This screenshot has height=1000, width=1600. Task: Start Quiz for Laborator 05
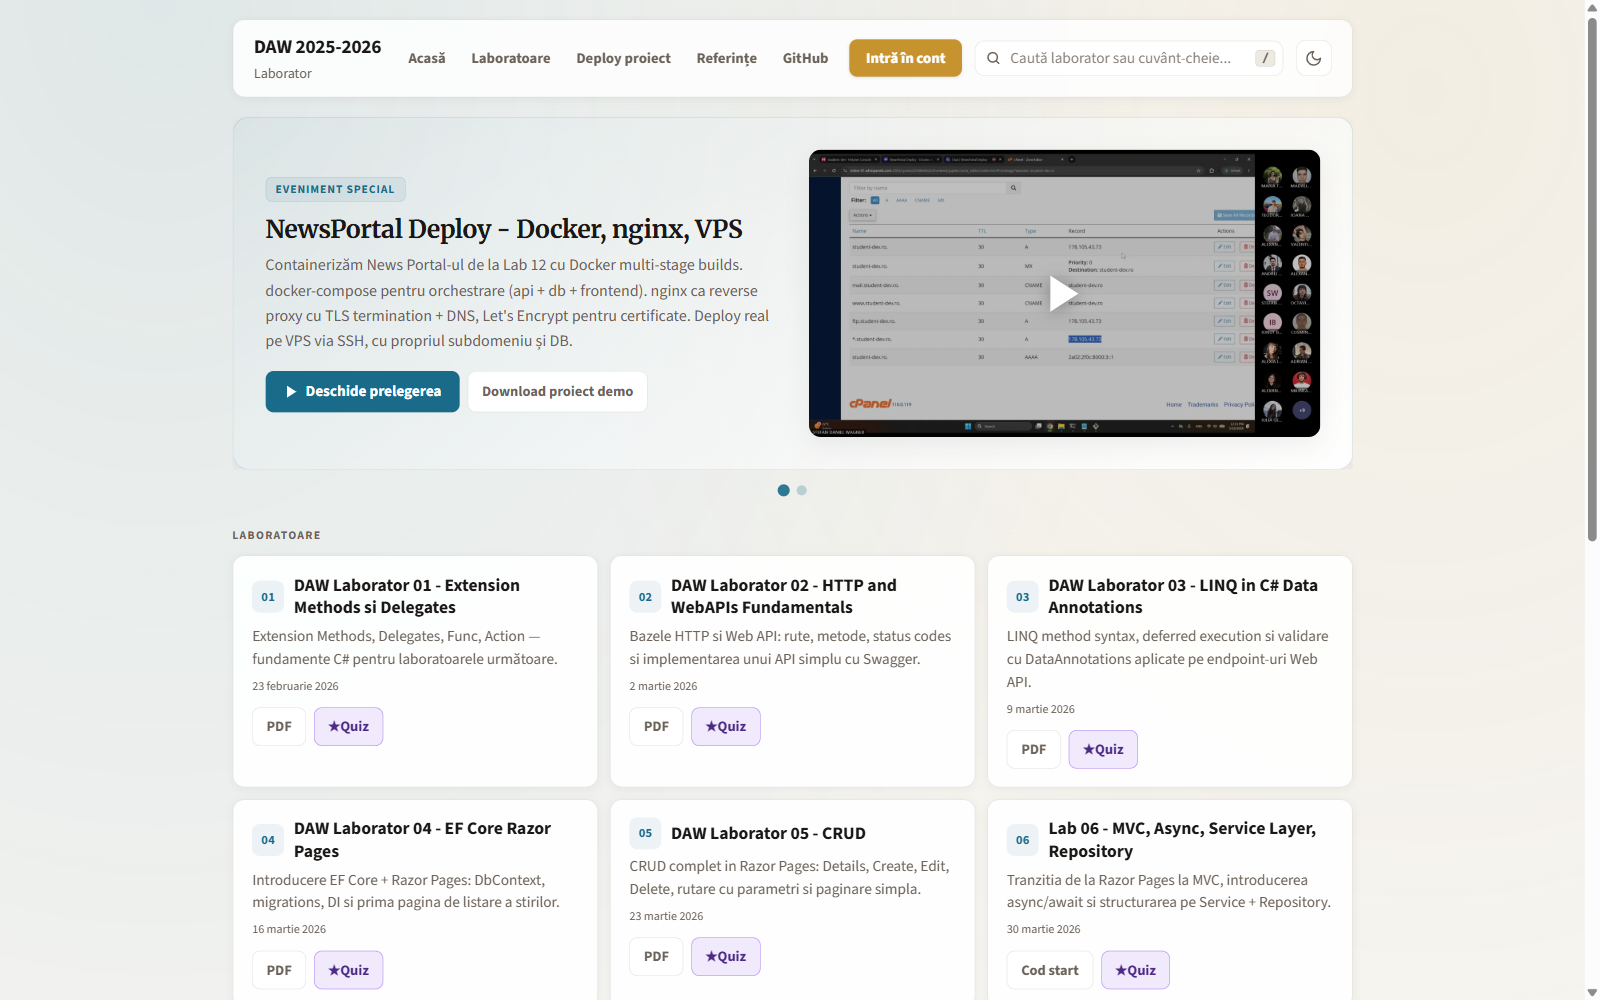click(725, 957)
